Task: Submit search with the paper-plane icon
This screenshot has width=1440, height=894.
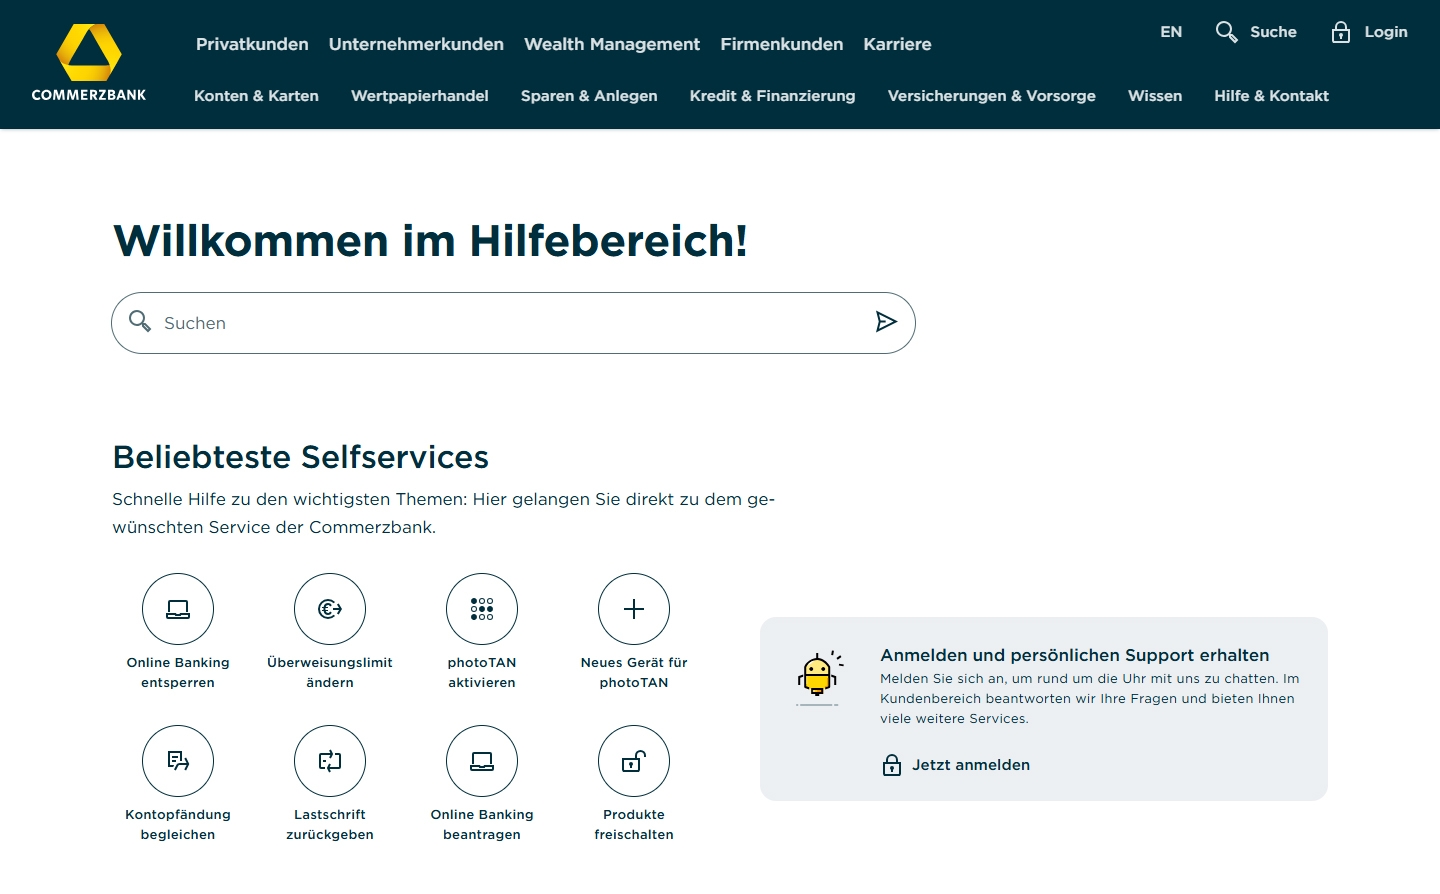Action: (886, 321)
